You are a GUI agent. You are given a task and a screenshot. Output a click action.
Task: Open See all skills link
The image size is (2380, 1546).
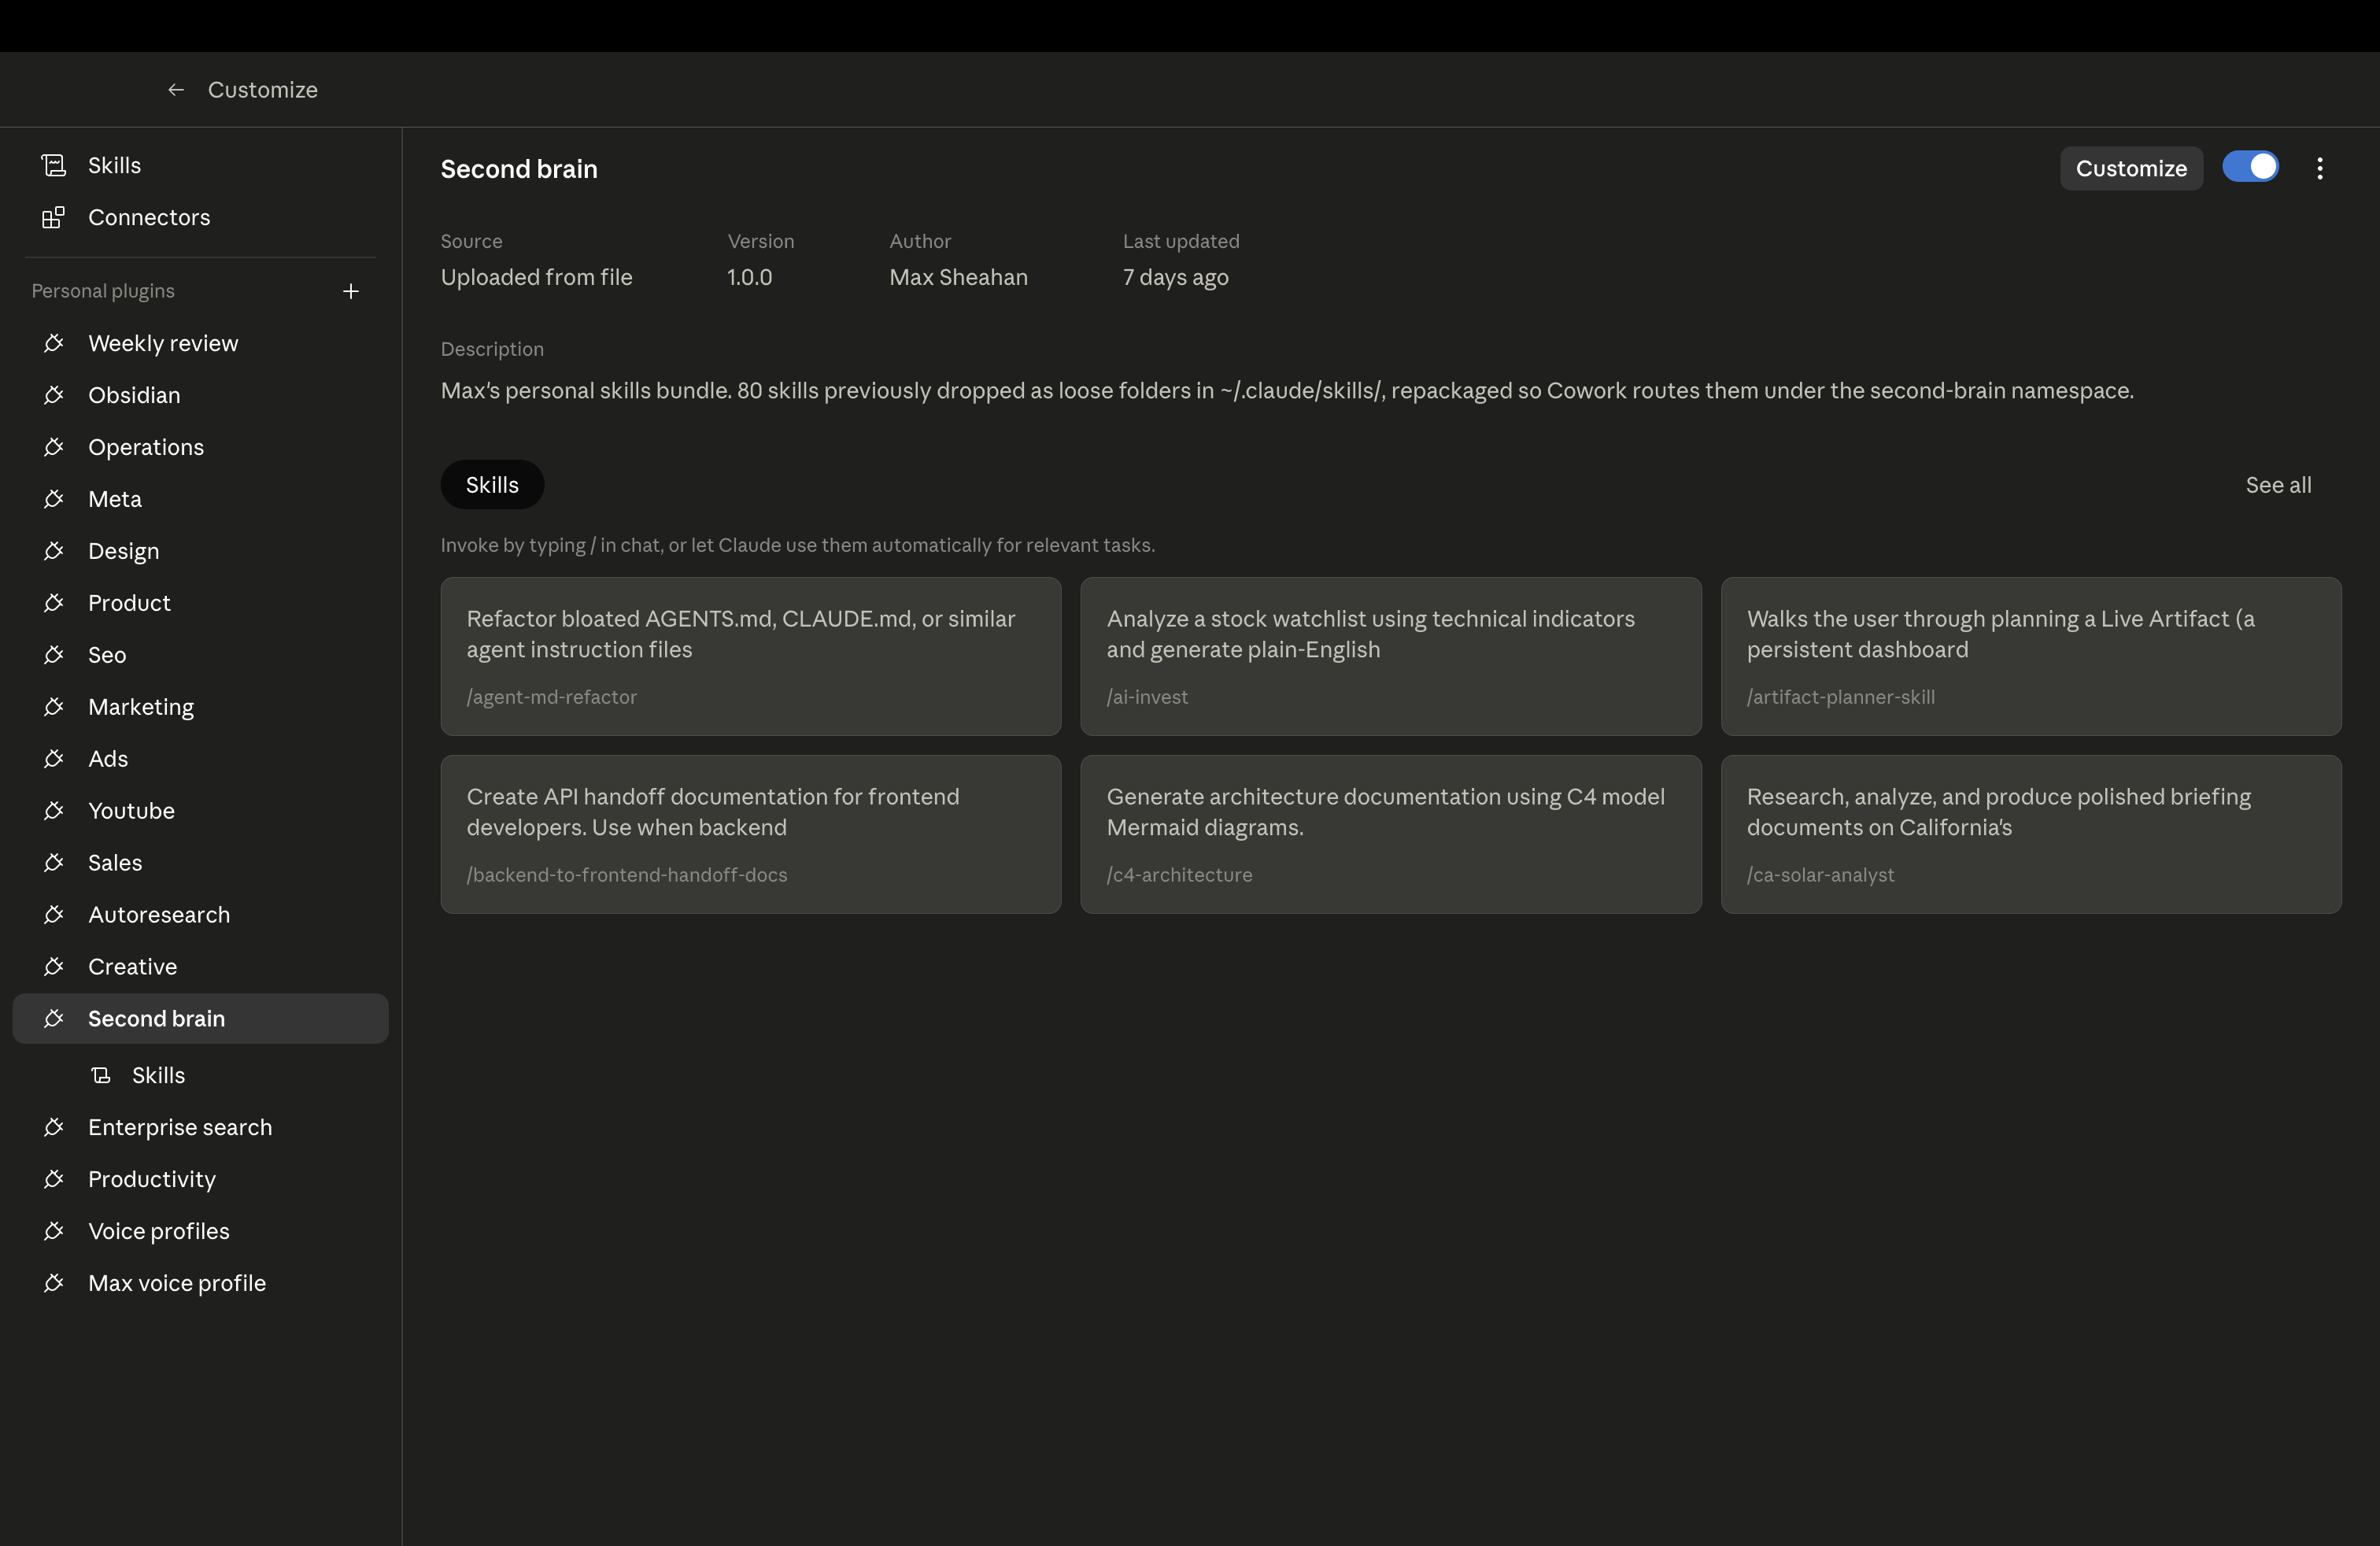tap(2278, 485)
